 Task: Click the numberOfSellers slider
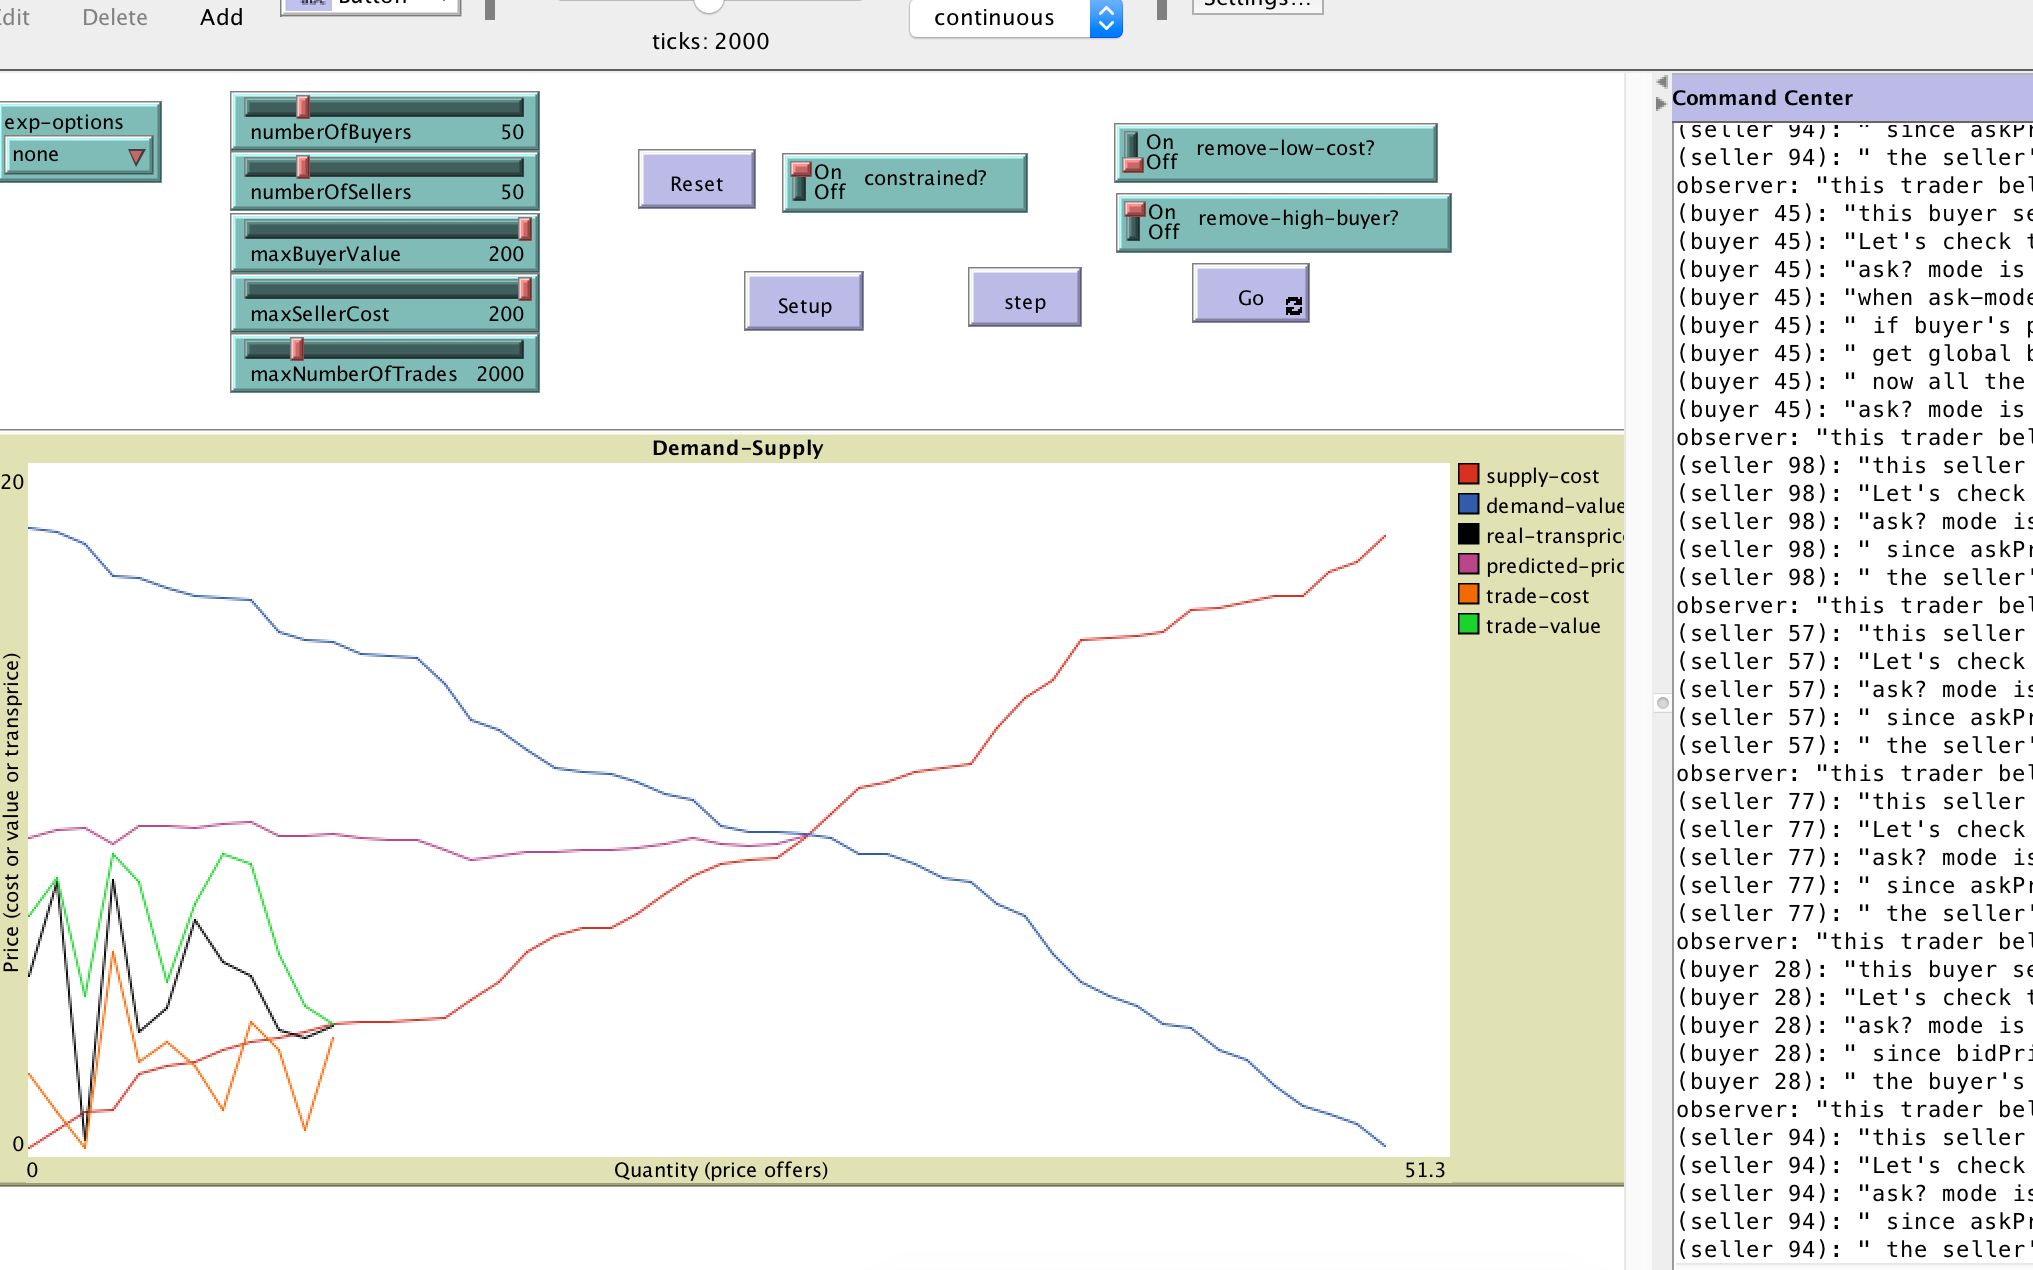tap(385, 180)
